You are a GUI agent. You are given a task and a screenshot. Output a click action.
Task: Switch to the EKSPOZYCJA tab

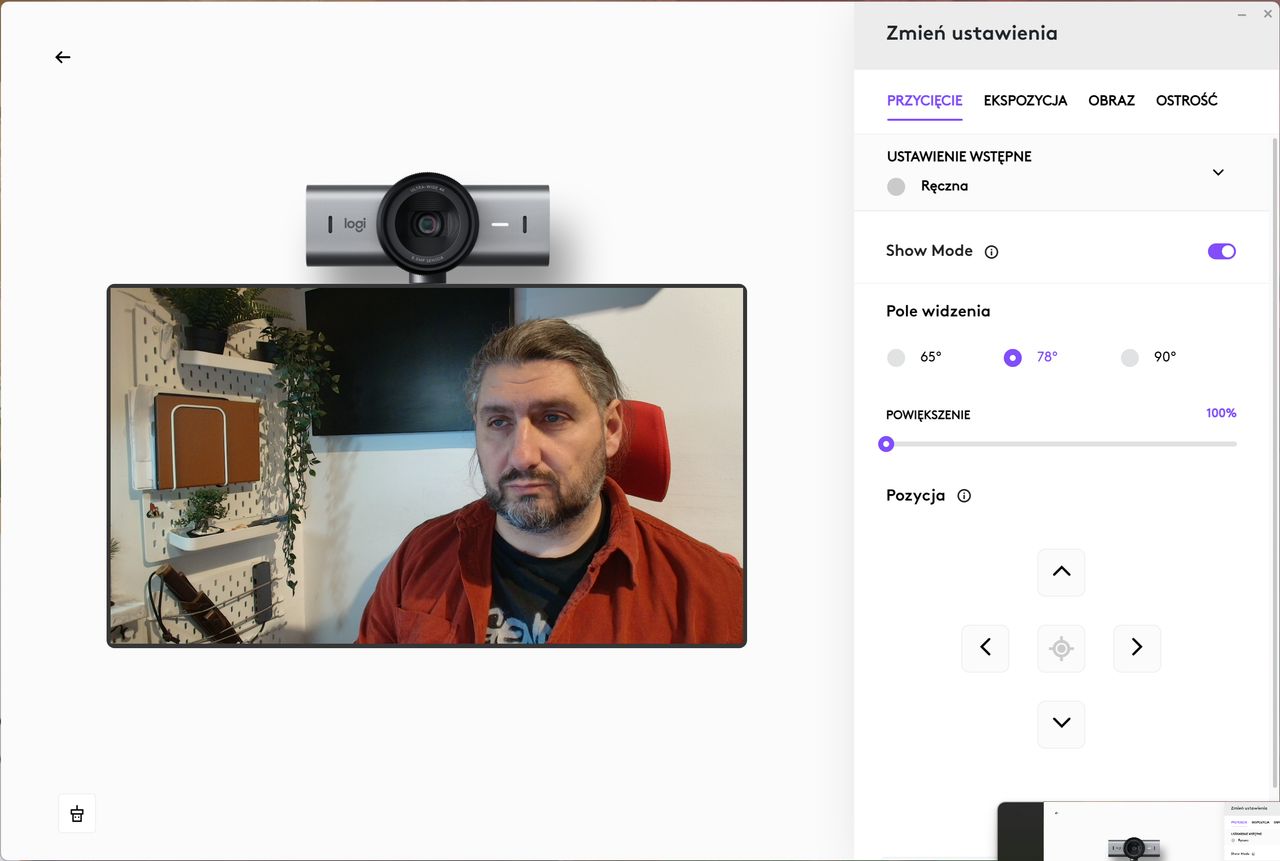point(1025,101)
